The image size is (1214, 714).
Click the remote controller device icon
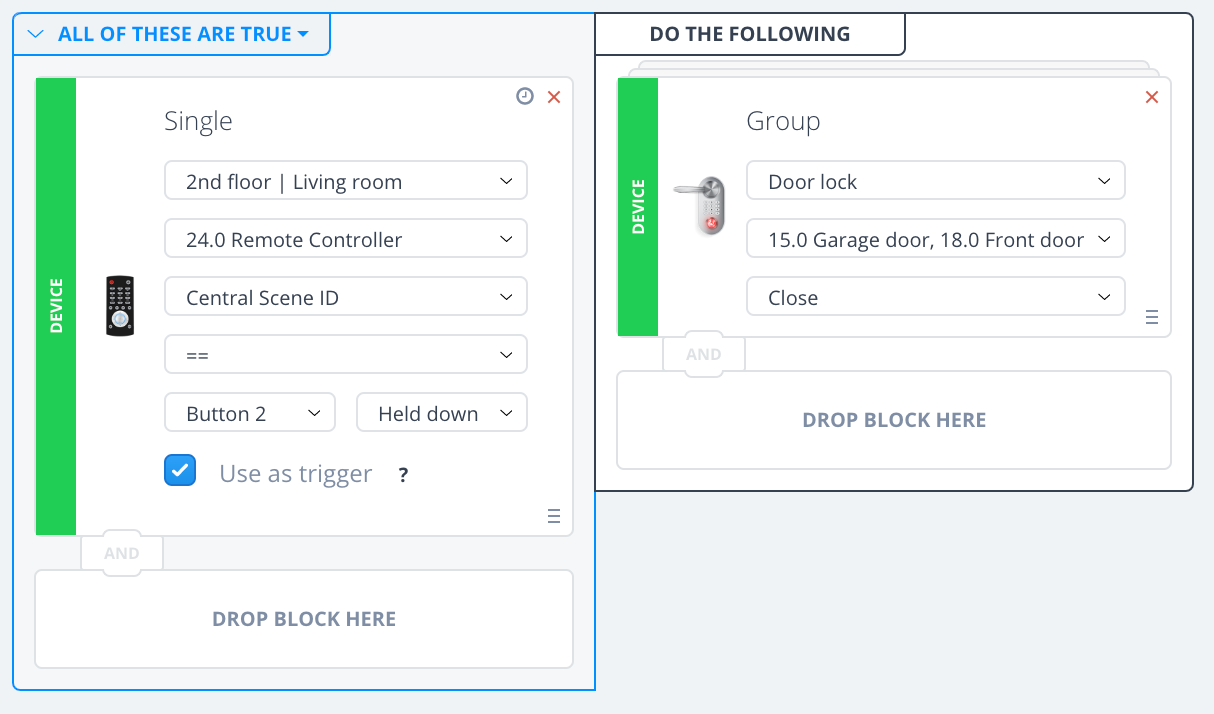point(120,306)
